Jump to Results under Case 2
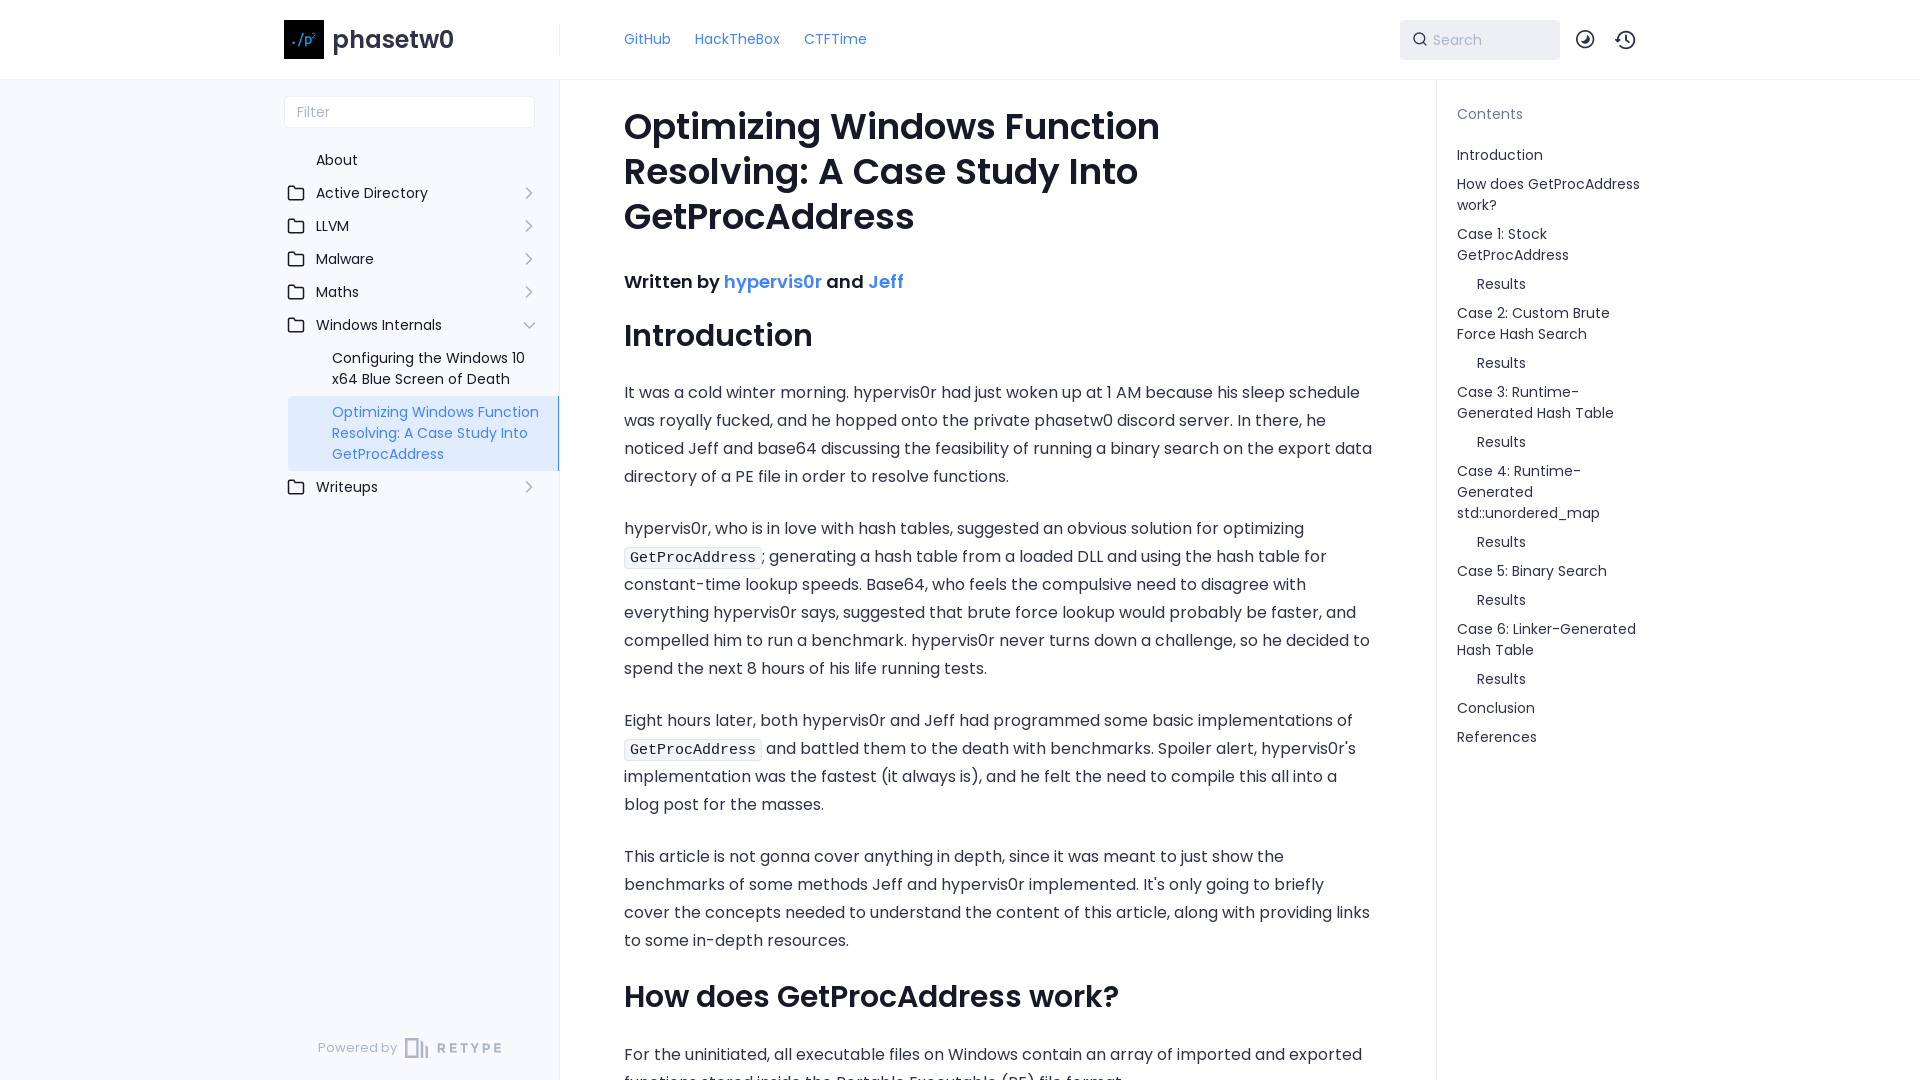This screenshot has height=1080, width=1920. 1501,363
